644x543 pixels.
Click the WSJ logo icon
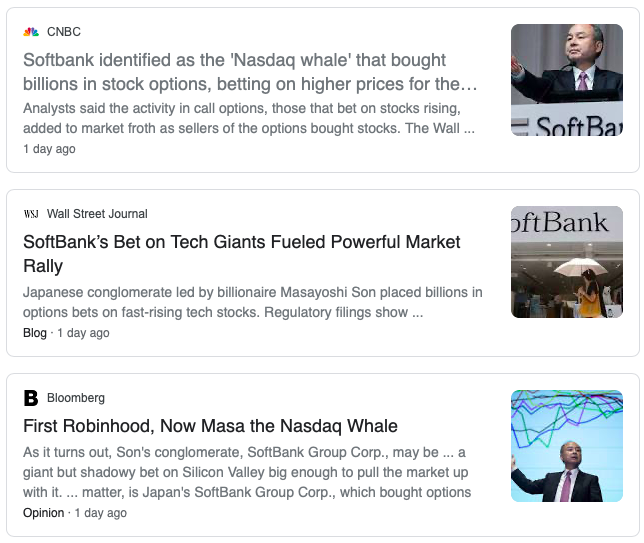point(31,214)
